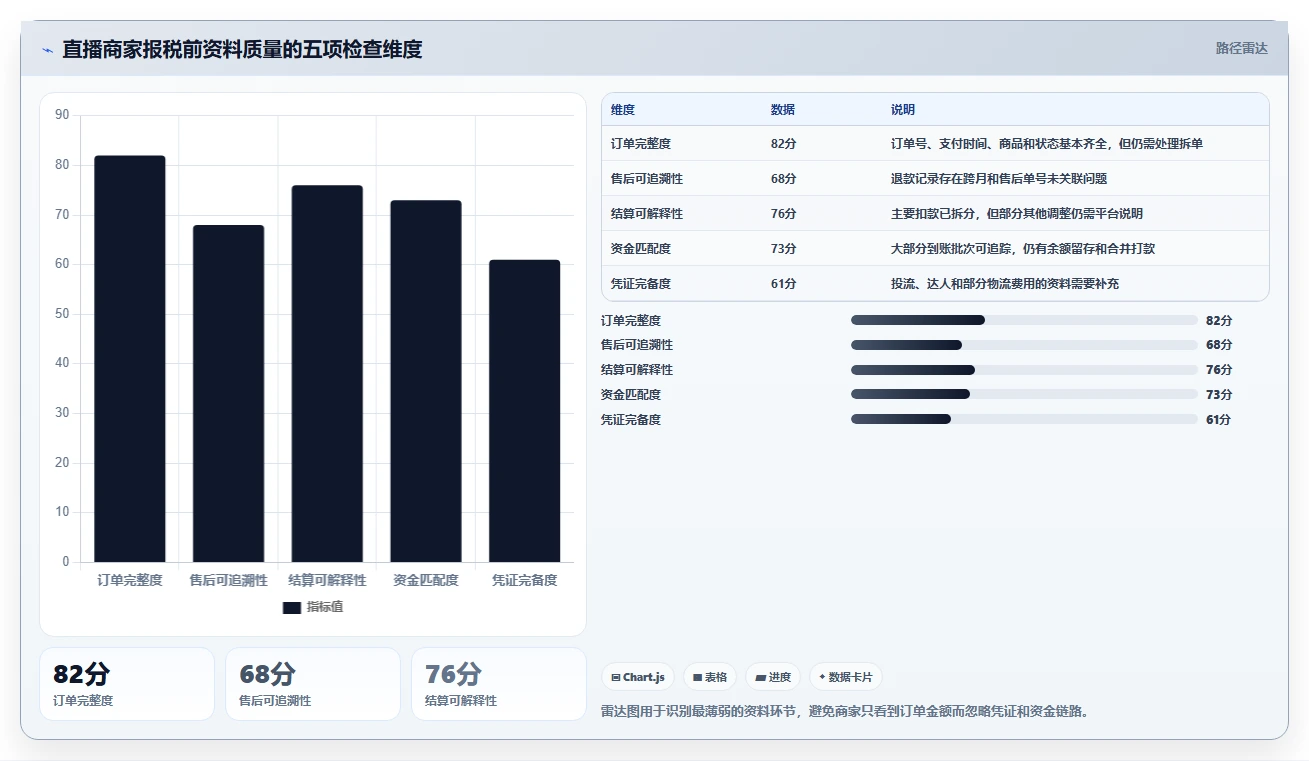Screen dimensions: 1309x761
Task: Select table cell 凭证完备度
Action: point(641,284)
